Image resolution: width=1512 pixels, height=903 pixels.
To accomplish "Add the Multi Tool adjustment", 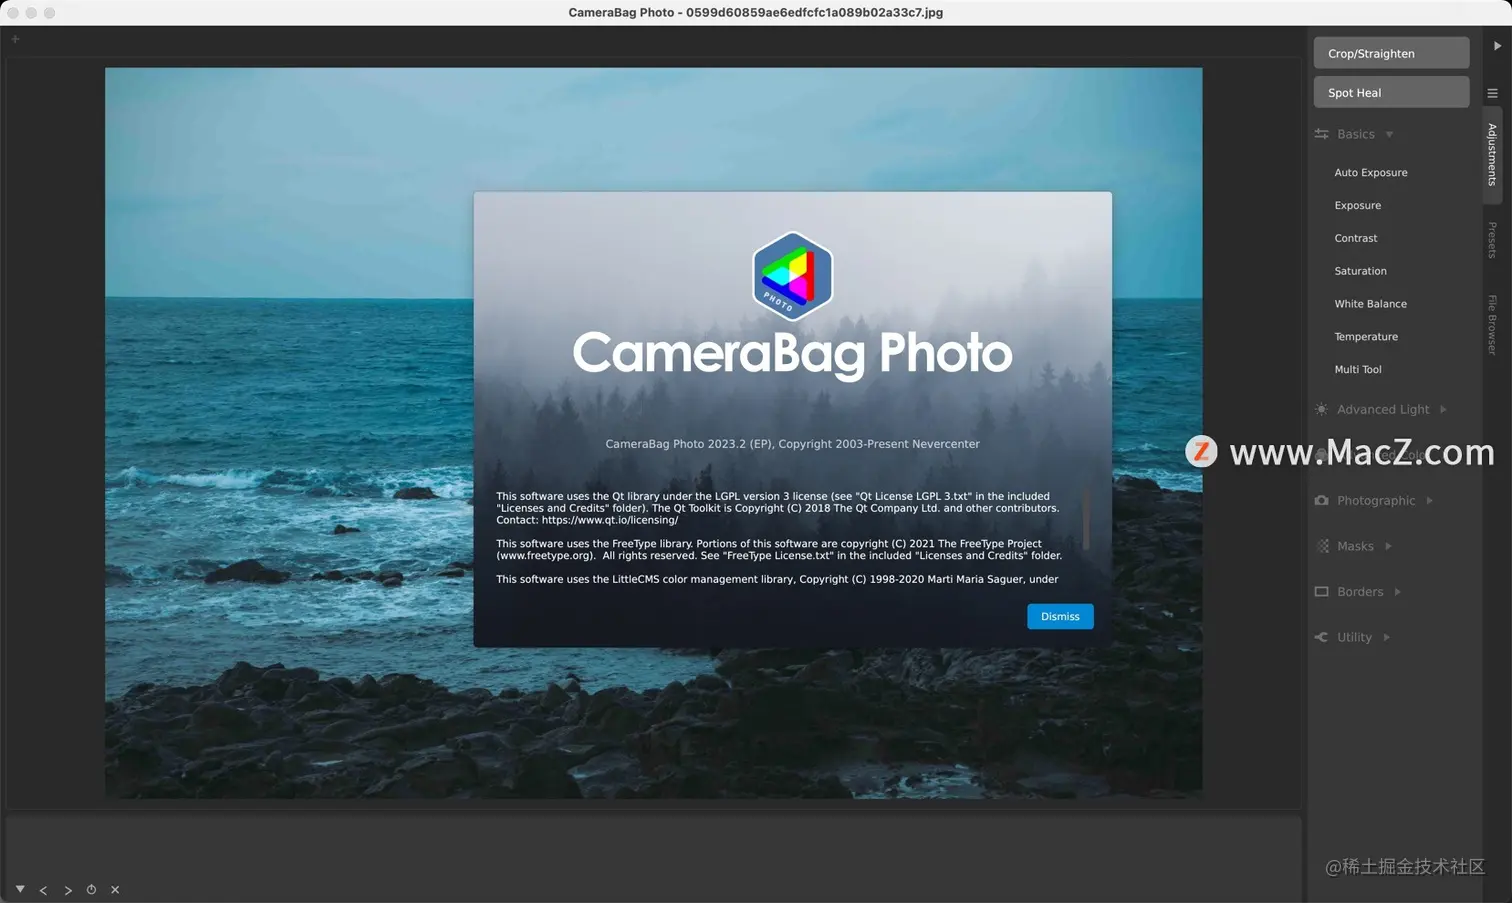I will (x=1357, y=369).
